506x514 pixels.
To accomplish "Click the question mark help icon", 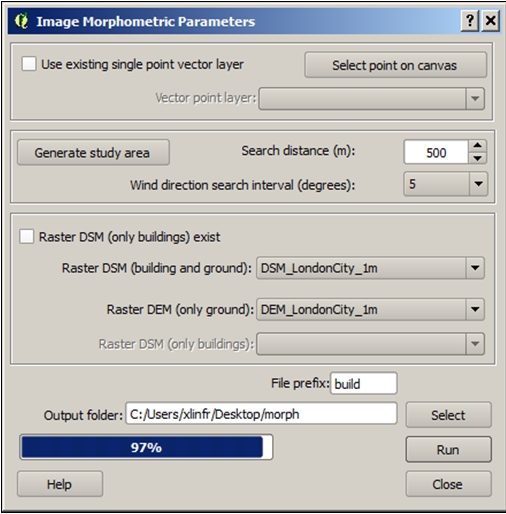I will (470, 21).
